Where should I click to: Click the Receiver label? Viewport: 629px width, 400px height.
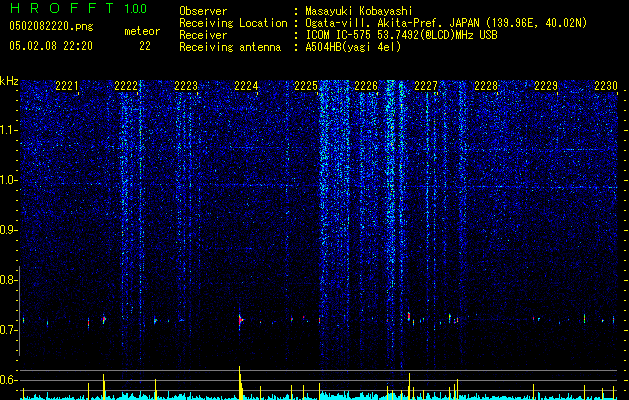tap(203, 35)
